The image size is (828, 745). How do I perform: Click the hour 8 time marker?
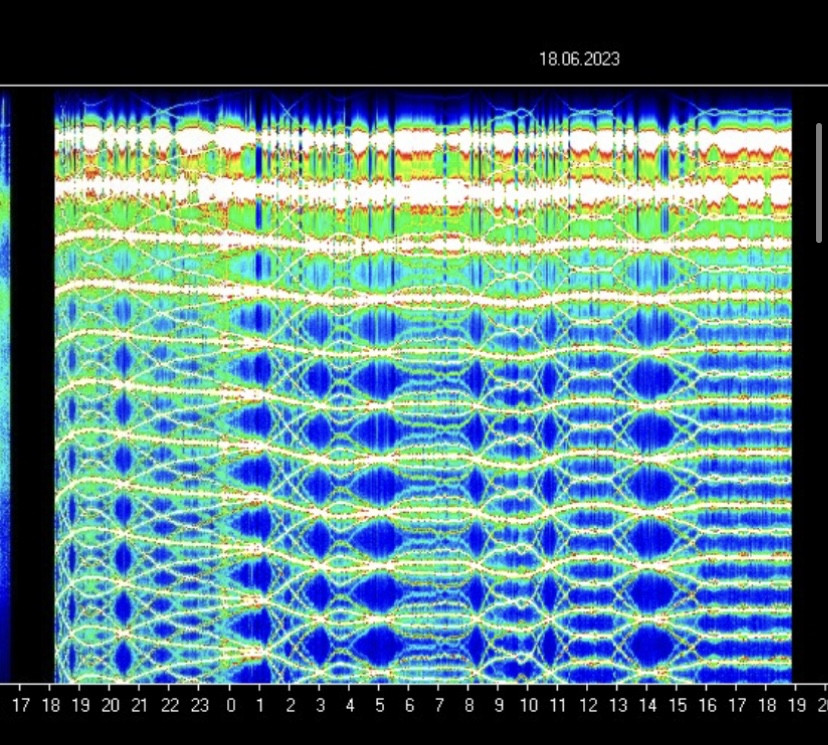point(469,706)
